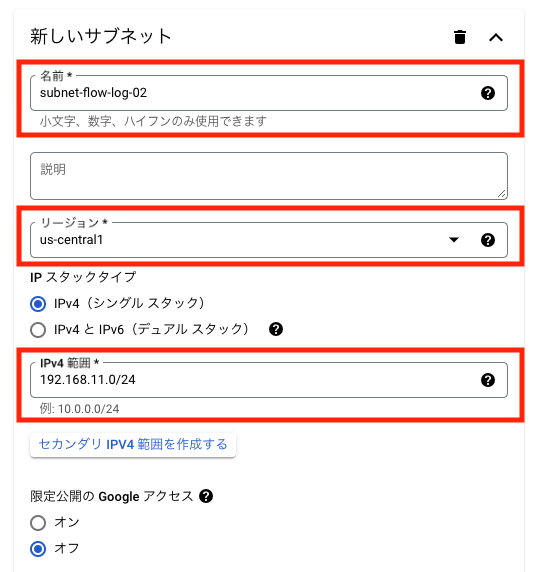Open the リージョン dropdown showing us-central1

coord(269,240)
